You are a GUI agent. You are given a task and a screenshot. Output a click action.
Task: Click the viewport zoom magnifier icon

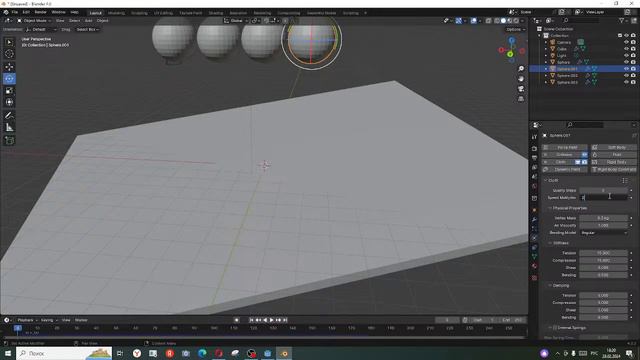[x=521, y=69]
